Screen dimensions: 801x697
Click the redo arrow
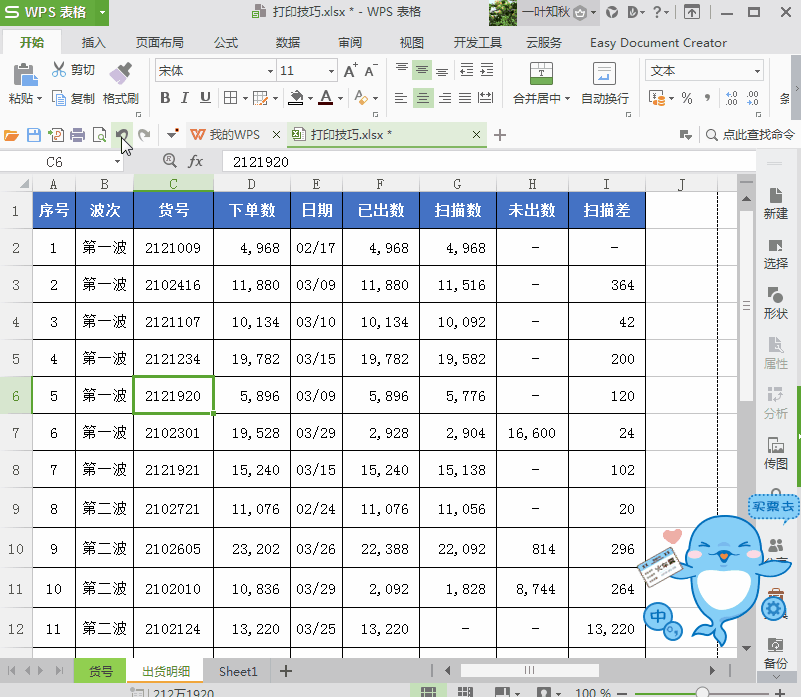click(145, 135)
